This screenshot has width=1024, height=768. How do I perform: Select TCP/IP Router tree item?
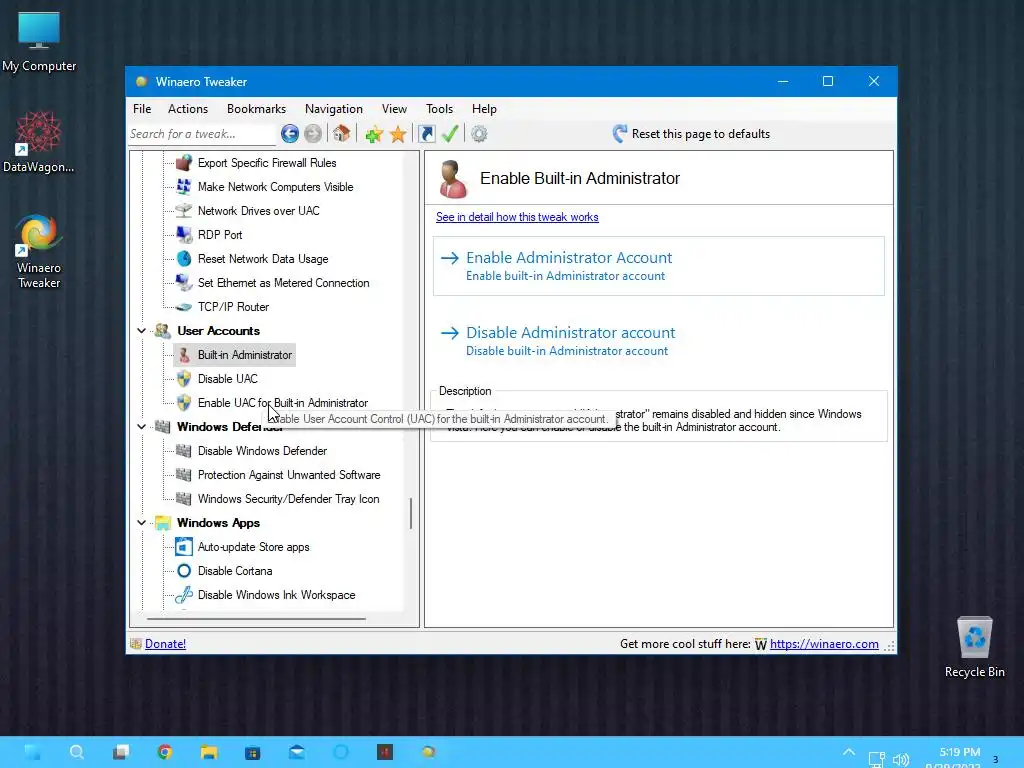pyautogui.click(x=233, y=307)
